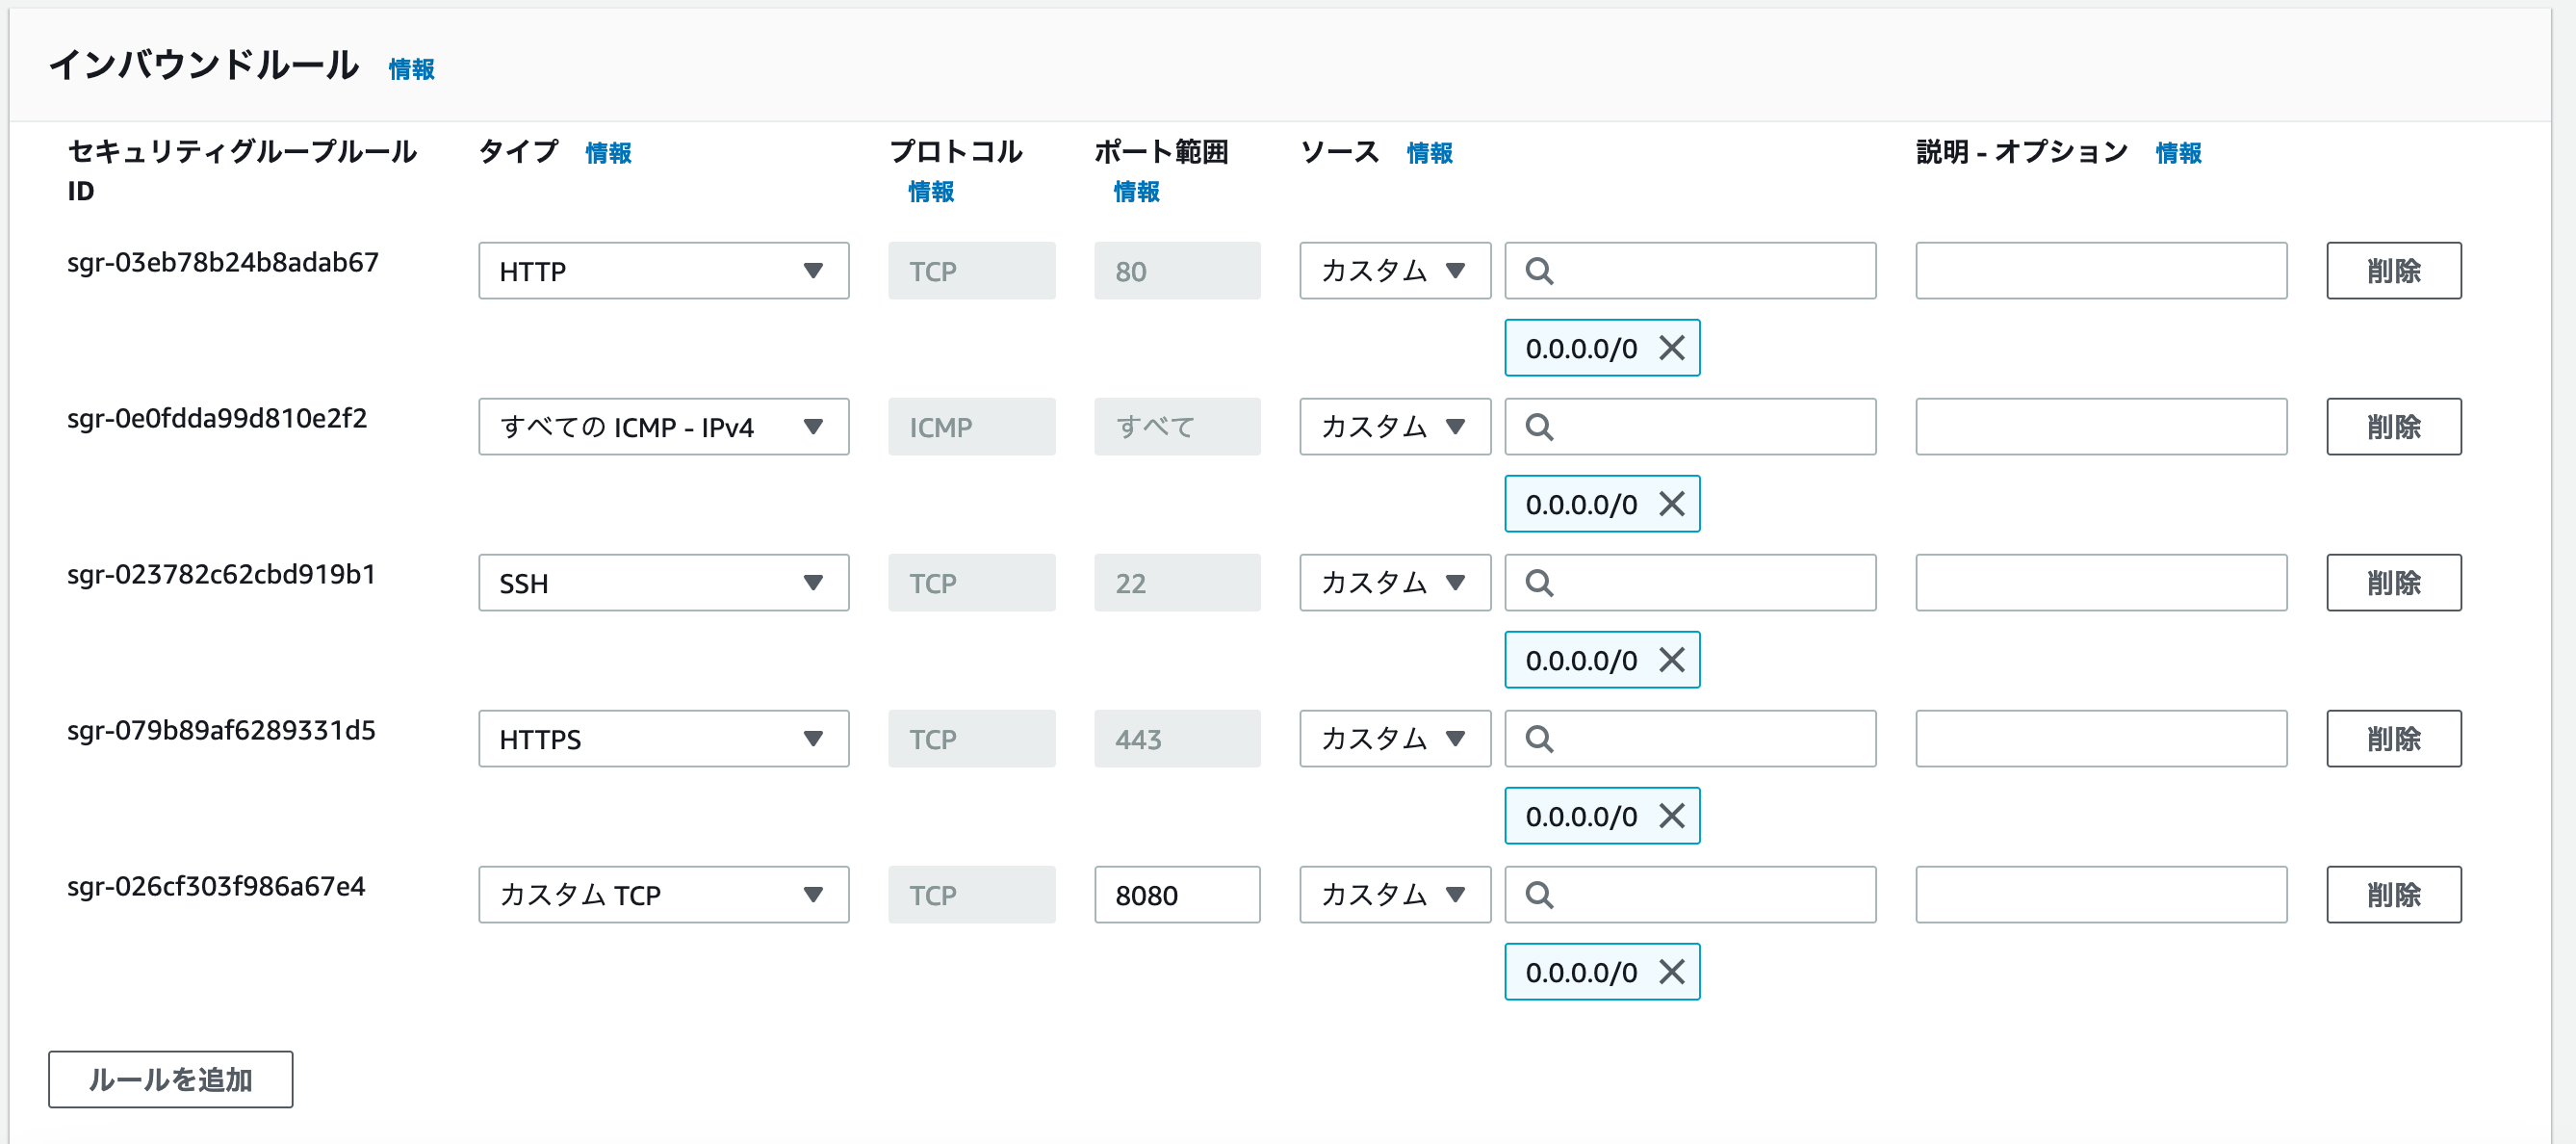Screen dimensions: 2576x1144
Task: Open the 情報 link beside the ソース column header
Action: pyautogui.click(x=1429, y=153)
